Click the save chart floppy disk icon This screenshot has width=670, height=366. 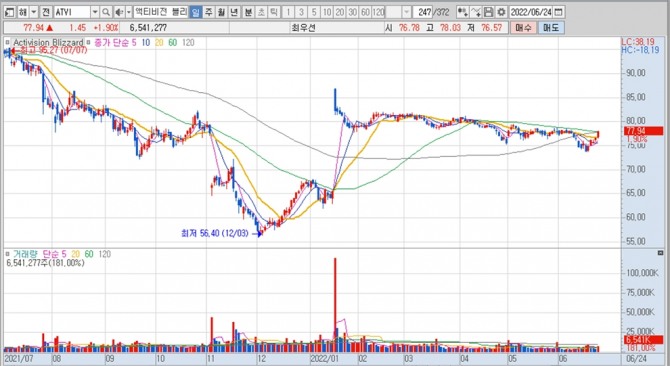tap(489, 12)
